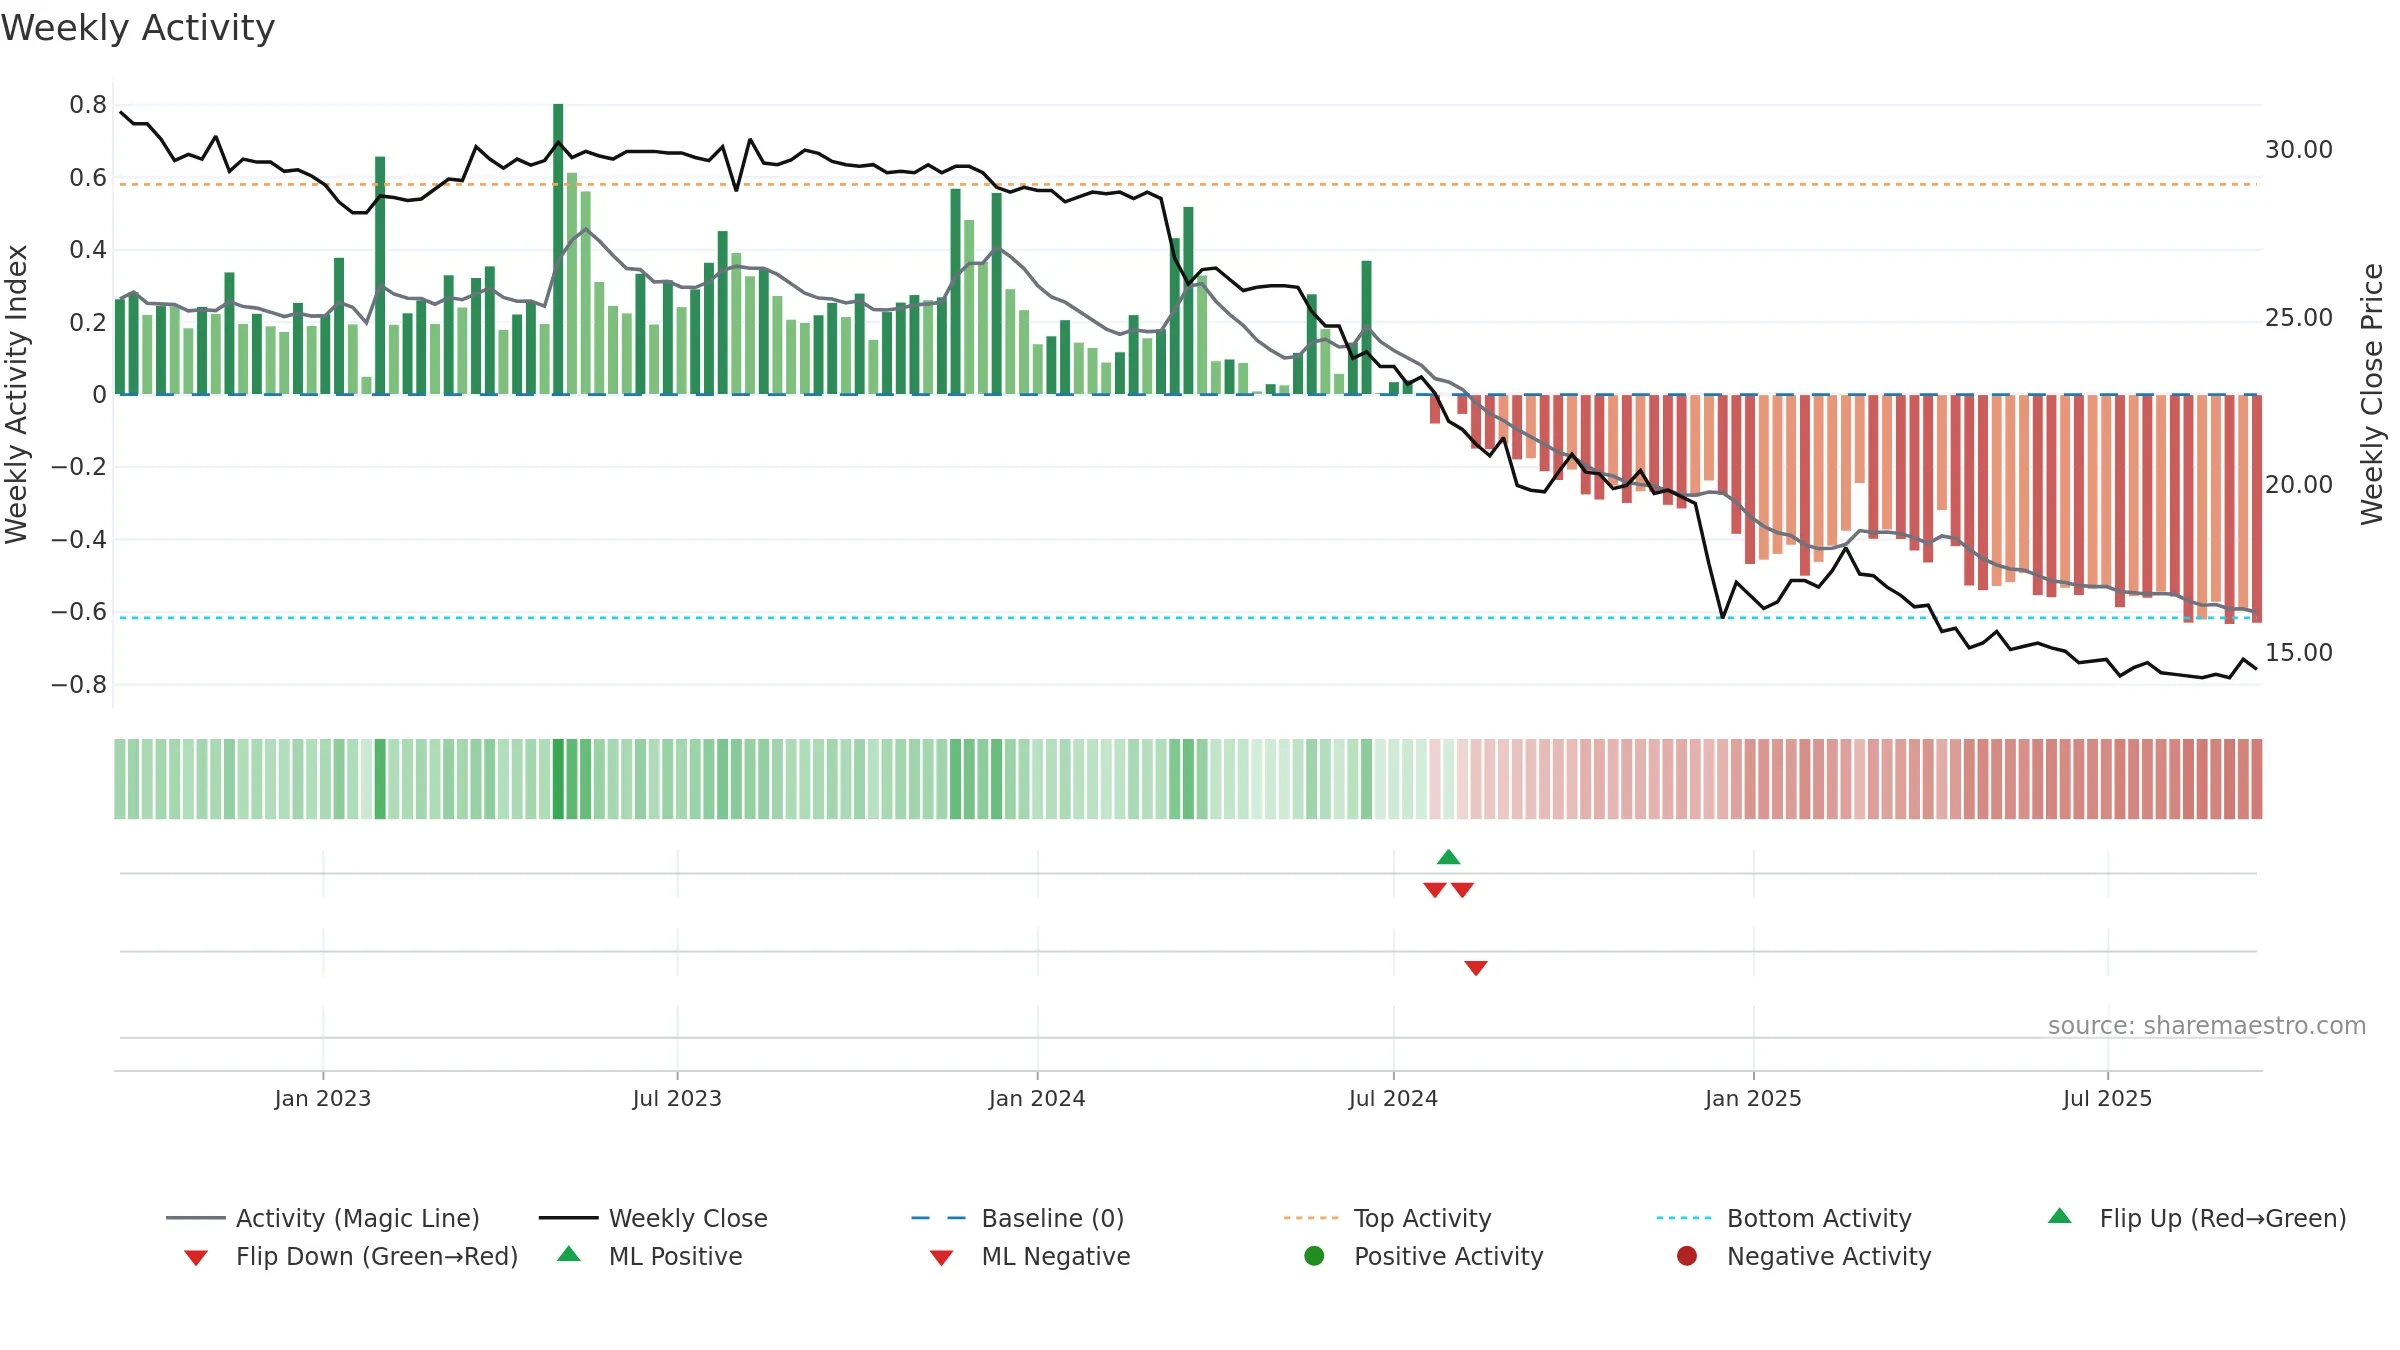The width and height of the screenshot is (2400, 1350).
Task: Click the cyan dotted Bottom Activity line
Action: point(1188,618)
